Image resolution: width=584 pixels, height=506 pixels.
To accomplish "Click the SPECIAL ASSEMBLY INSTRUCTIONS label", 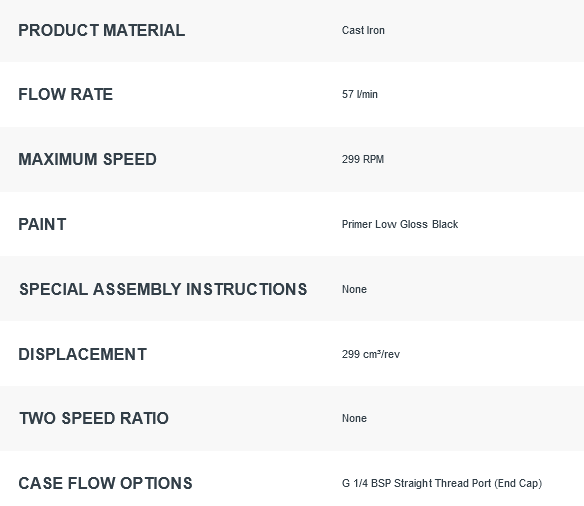I will coord(163,289).
